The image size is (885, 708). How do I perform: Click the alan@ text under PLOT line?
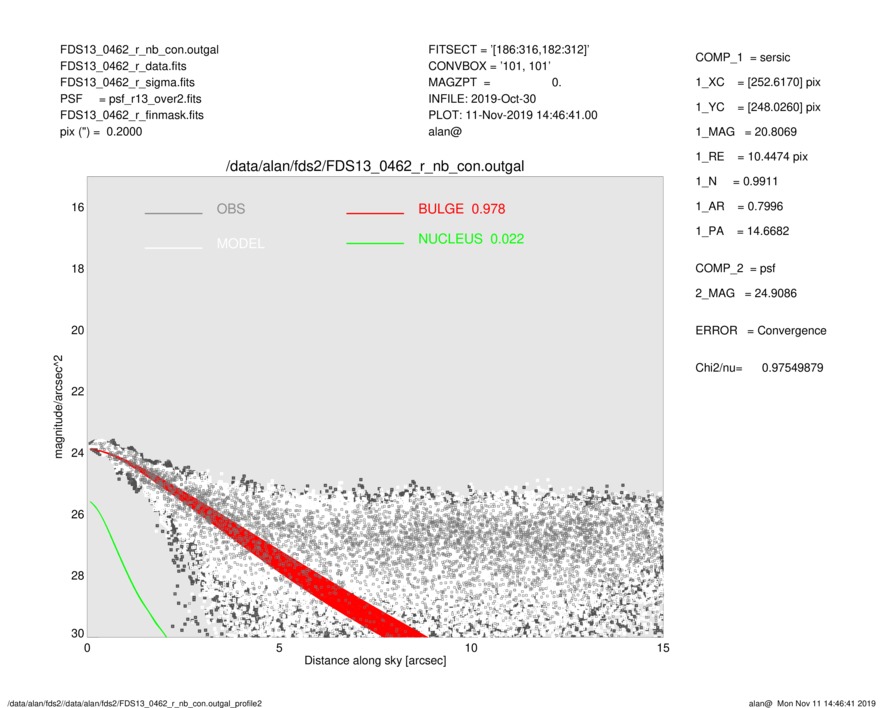click(x=445, y=132)
